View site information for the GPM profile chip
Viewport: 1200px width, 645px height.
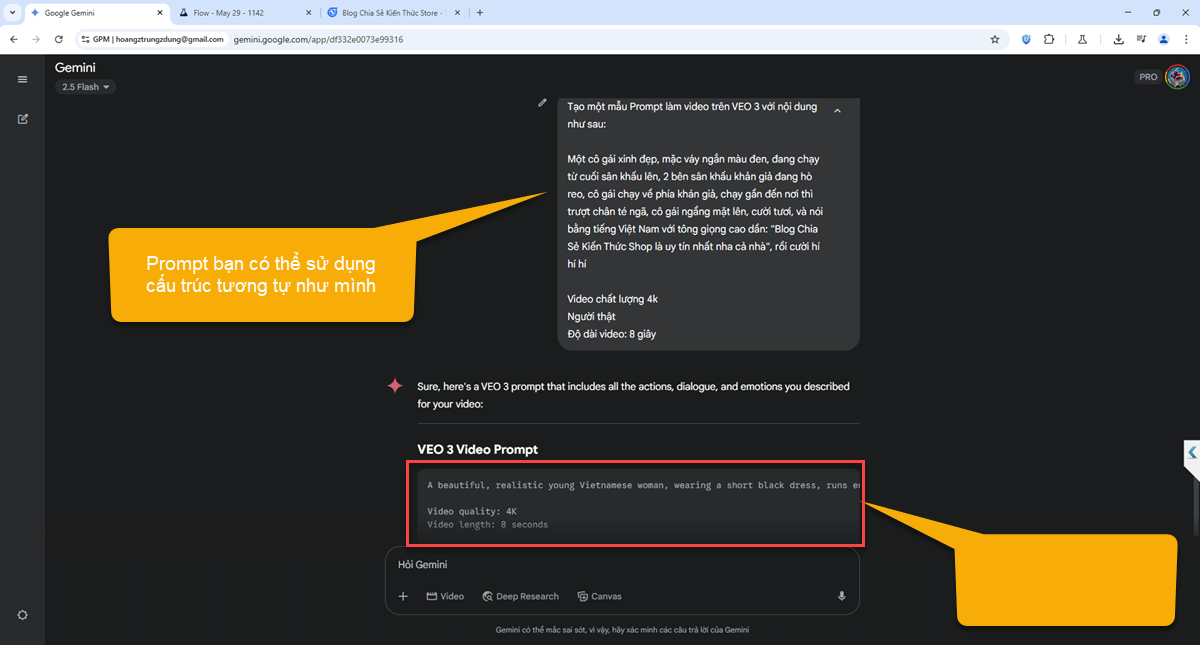coord(152,39)
